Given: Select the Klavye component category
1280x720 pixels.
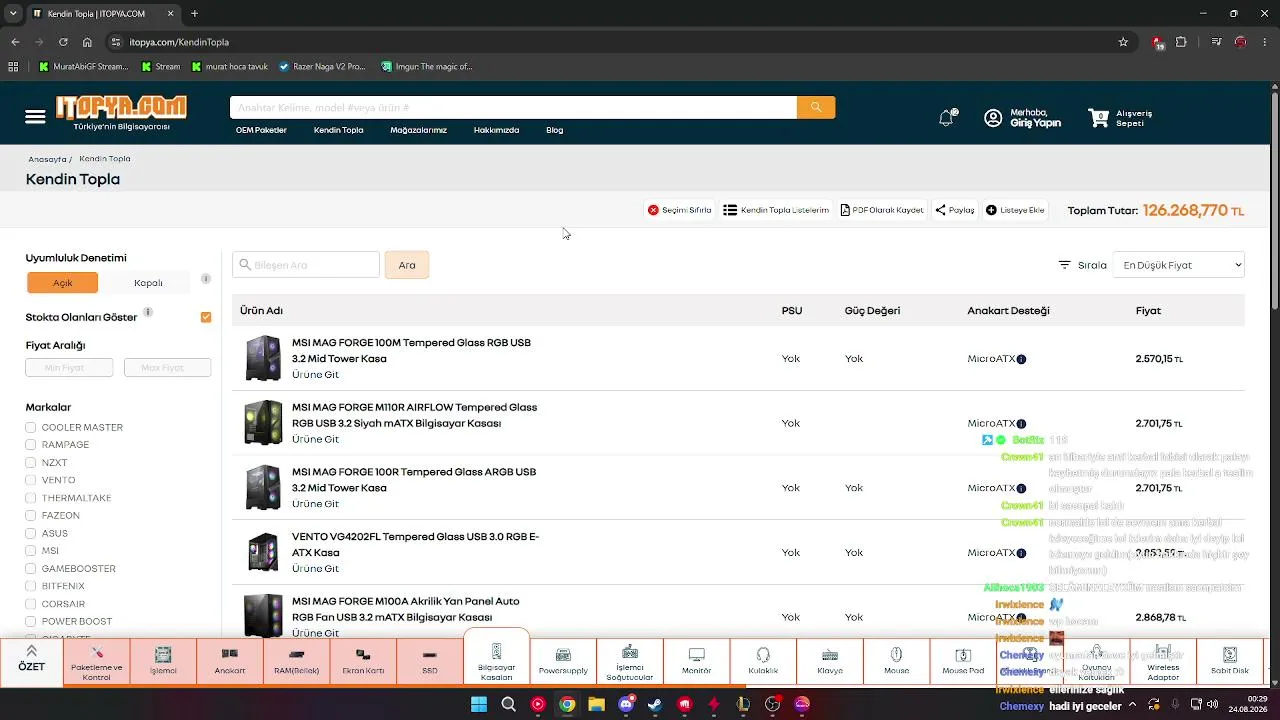Looking at the screenshot, I should pos(830,662).
